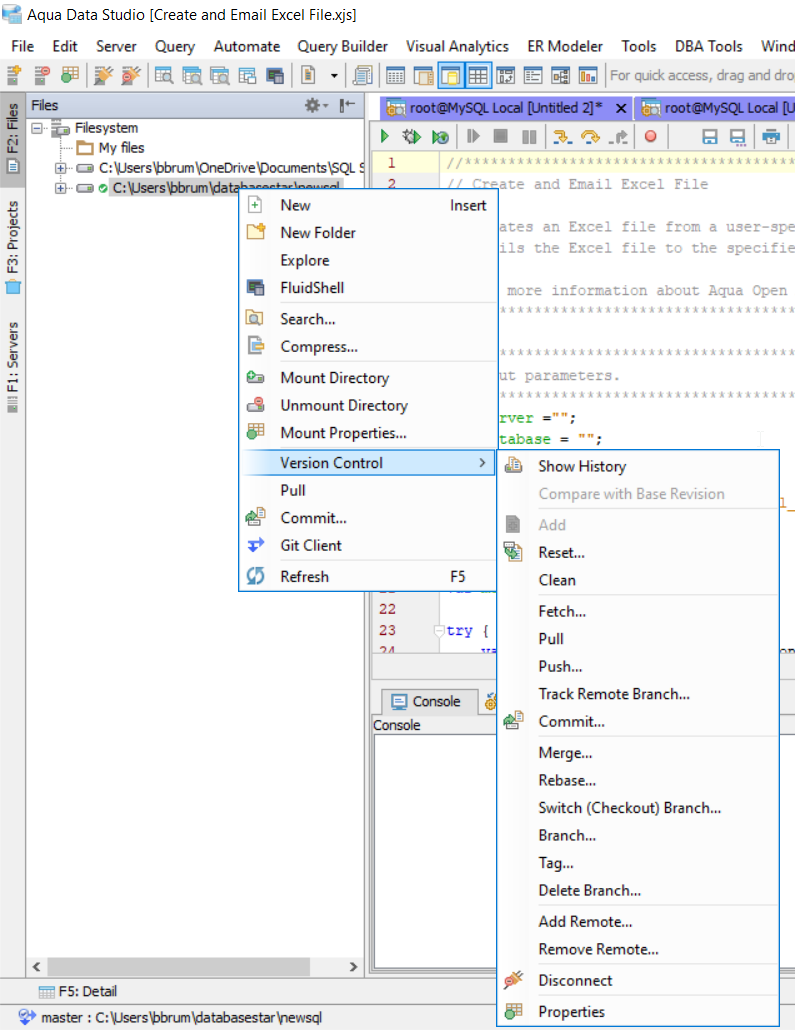The image size is (795, 1030).
Task: Choose Switch (Checkout) Branch from submenu
Action: coord(629,808)
